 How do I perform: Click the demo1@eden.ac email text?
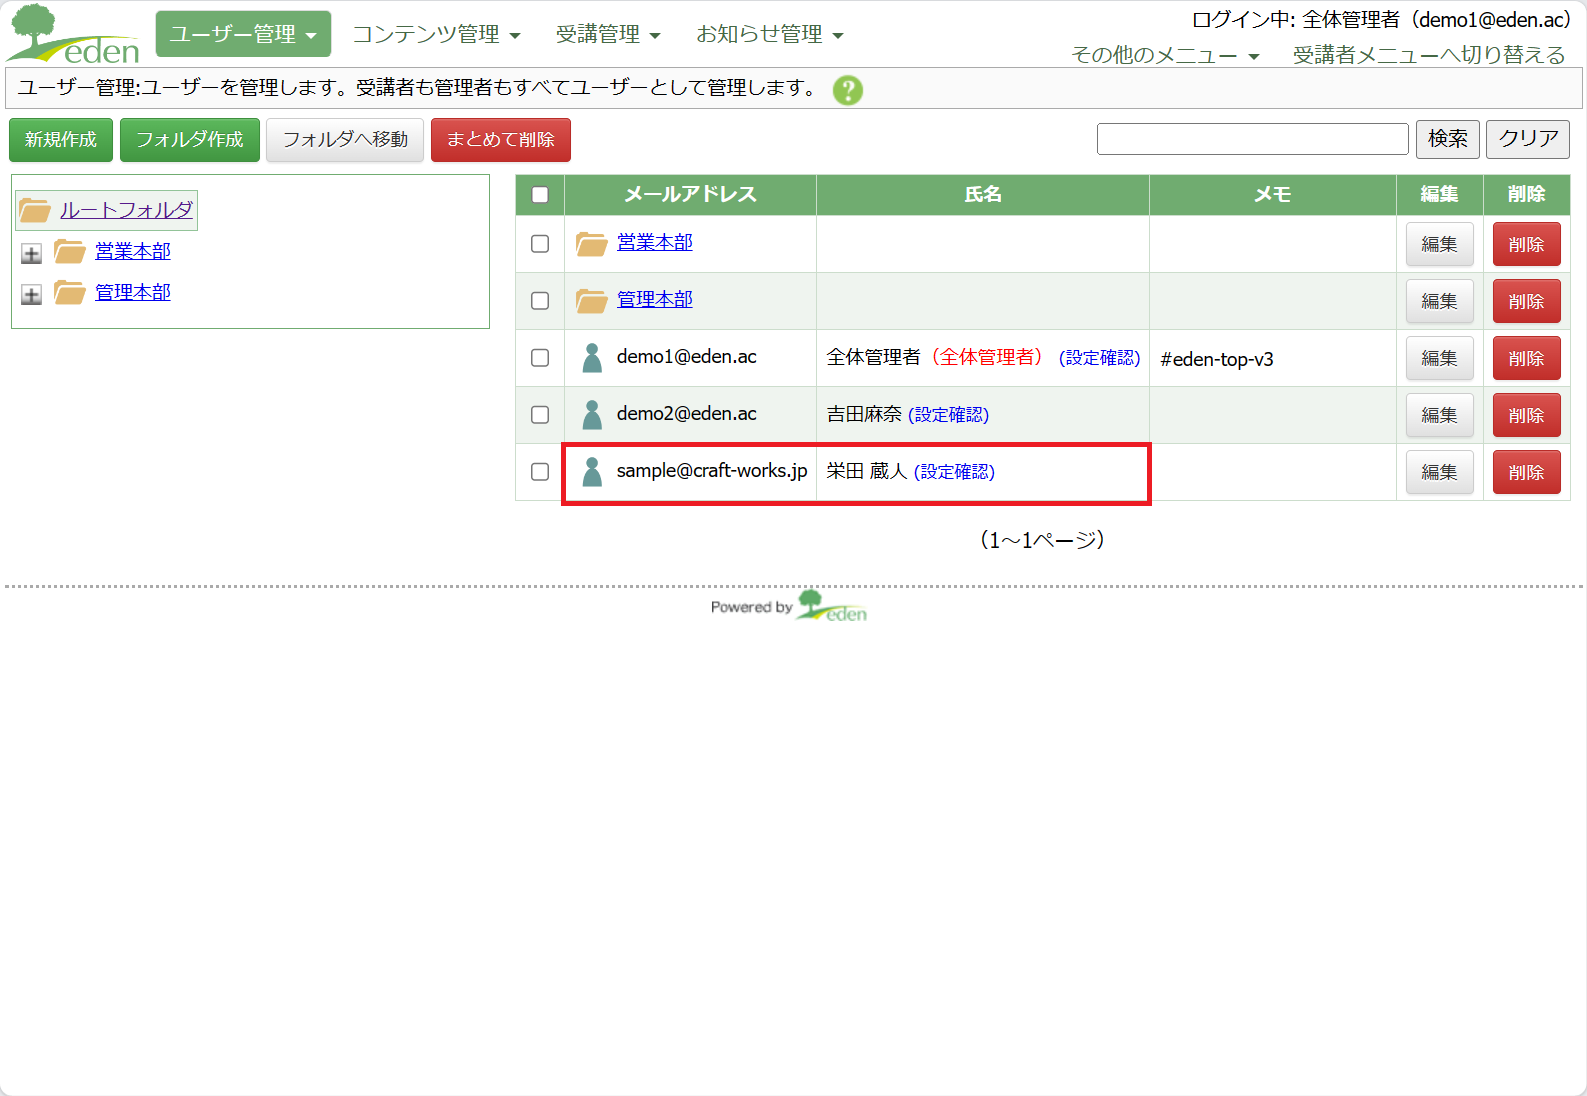coord(687,356)
